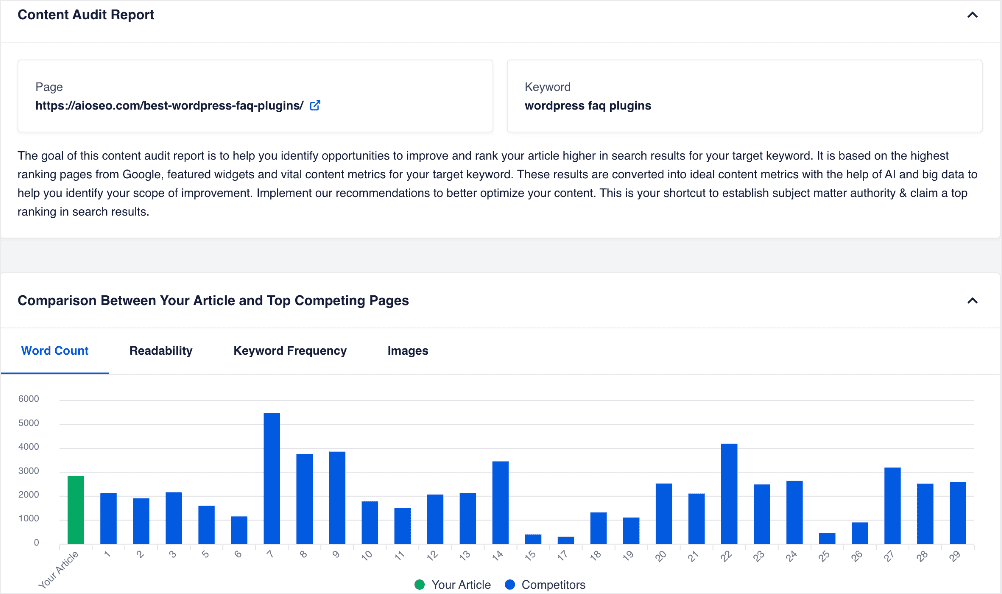Click the tallest bar for competitor 7
This screenshot has height=594, width=1002.
click(x=272, y=478)
